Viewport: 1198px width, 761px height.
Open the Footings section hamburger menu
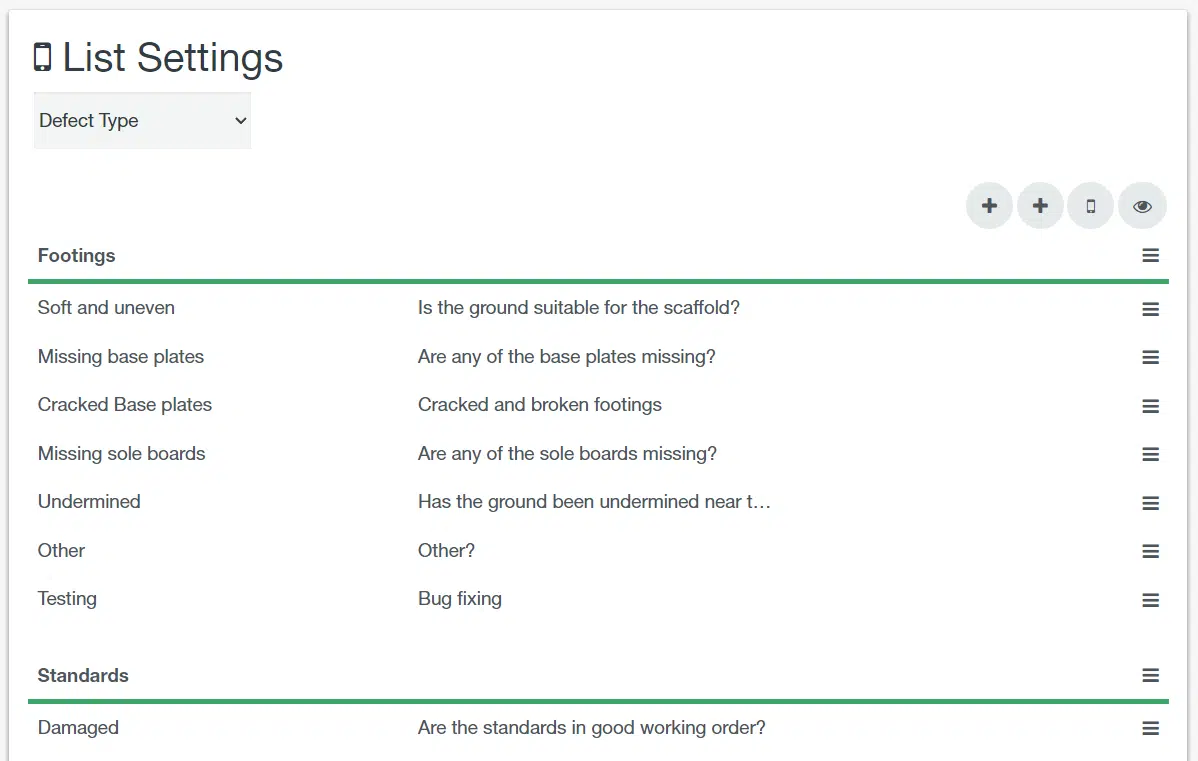point(1150,256)
